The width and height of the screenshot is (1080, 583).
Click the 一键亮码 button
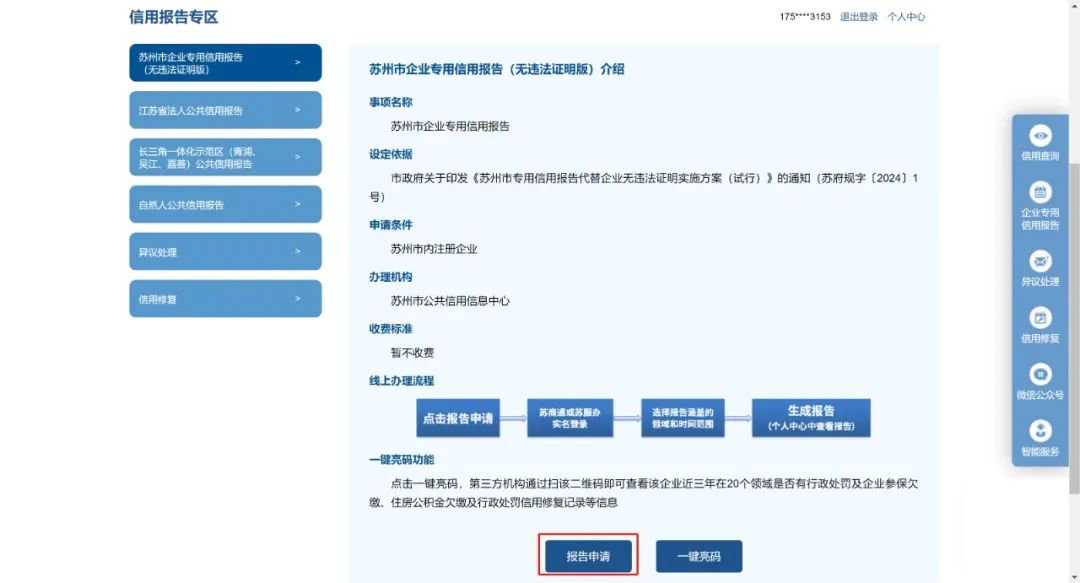tap(698, 556)
